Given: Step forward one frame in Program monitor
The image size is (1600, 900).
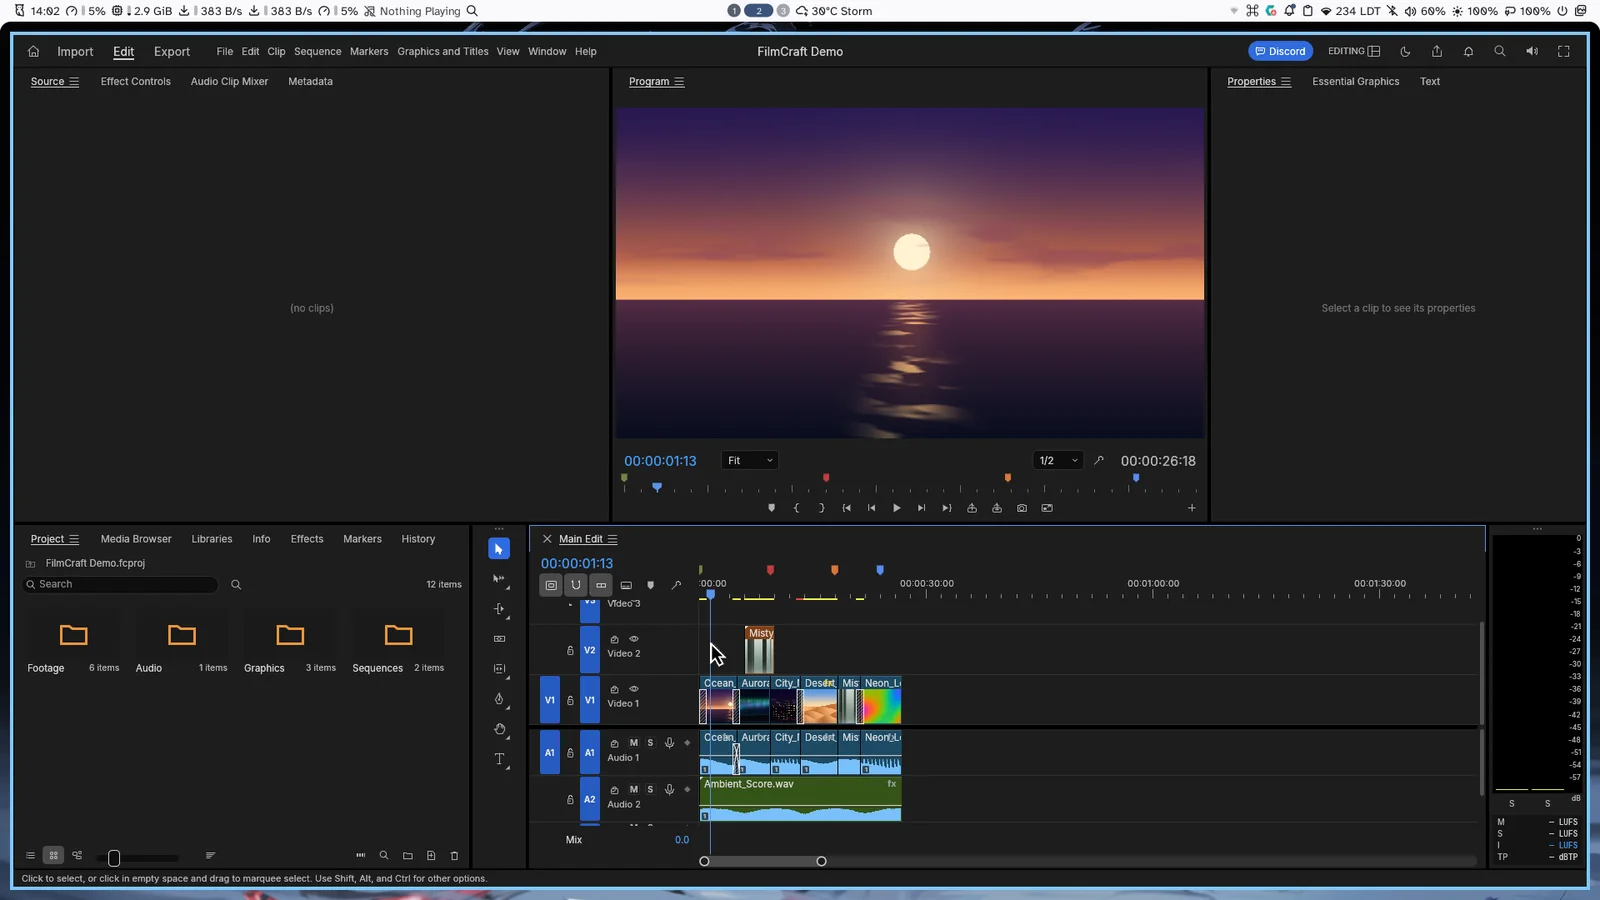Looking at the screenshot, I should click(x=921, y=508).
